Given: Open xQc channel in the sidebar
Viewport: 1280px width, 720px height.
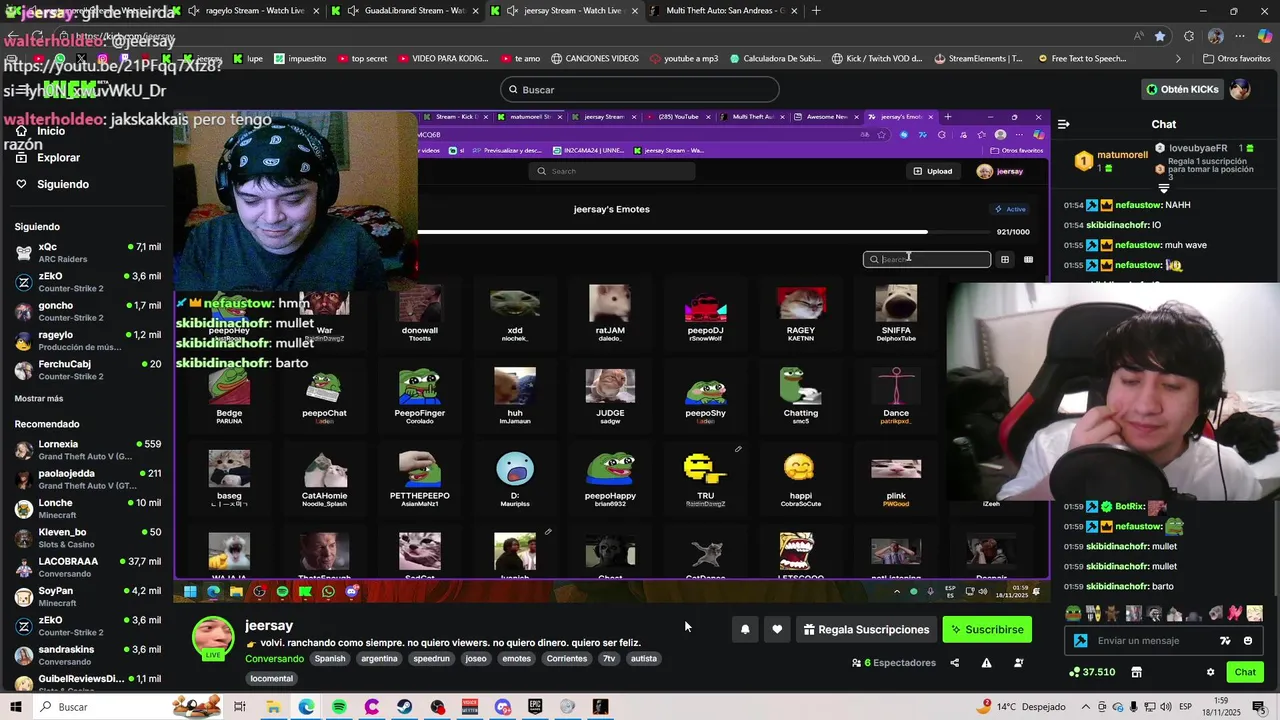Looking at the screenshot, I should [87, 252].
